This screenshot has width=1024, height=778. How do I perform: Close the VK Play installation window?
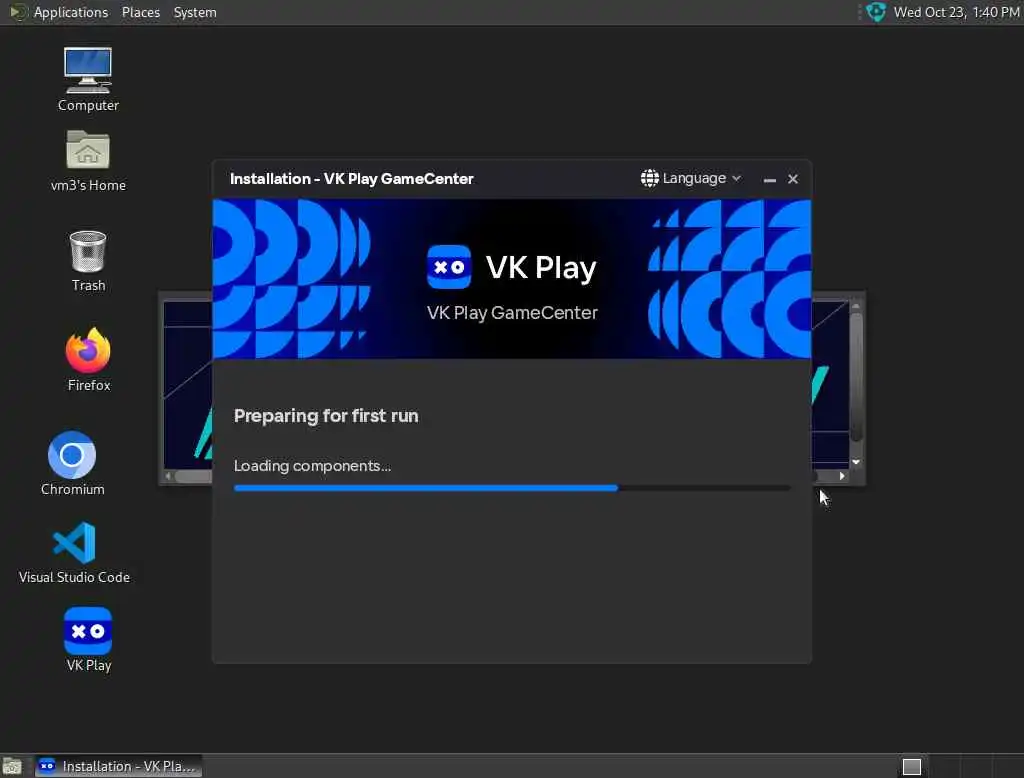[x=793, y=179]
